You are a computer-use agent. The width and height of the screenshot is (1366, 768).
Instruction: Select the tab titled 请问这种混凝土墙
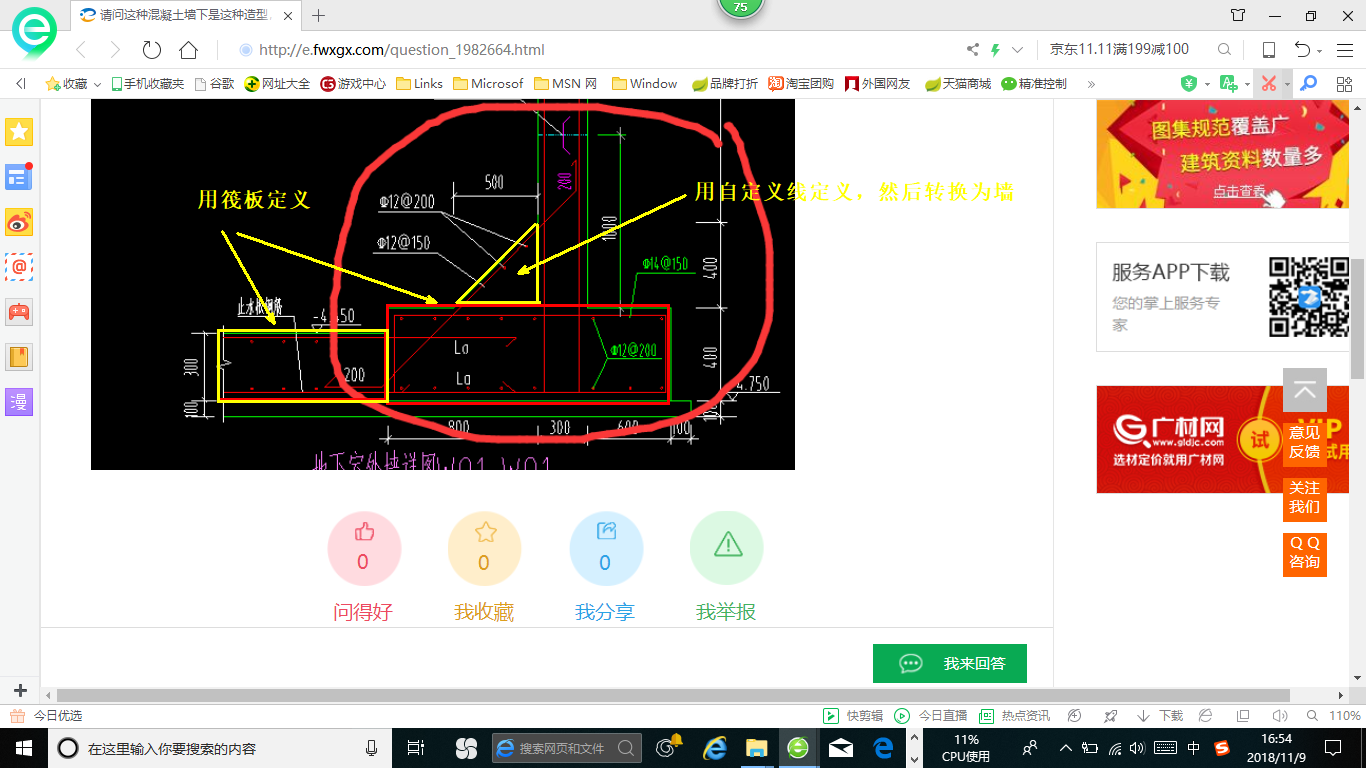coord(187,15)
